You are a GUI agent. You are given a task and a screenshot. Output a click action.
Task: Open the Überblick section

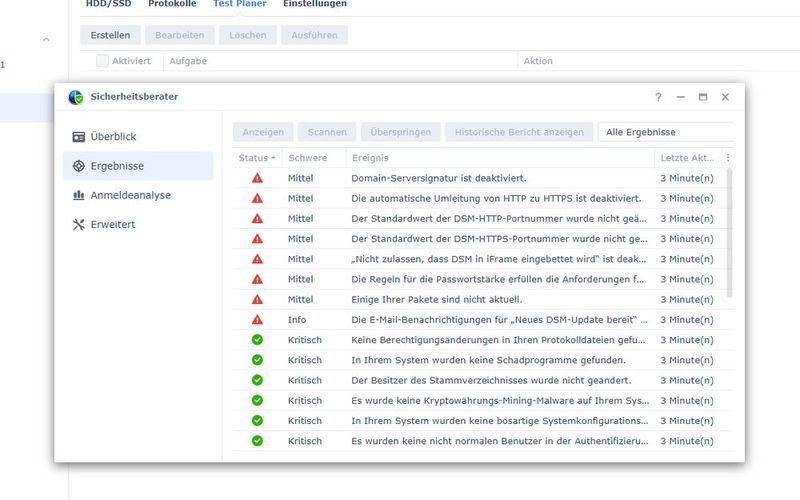138,137
